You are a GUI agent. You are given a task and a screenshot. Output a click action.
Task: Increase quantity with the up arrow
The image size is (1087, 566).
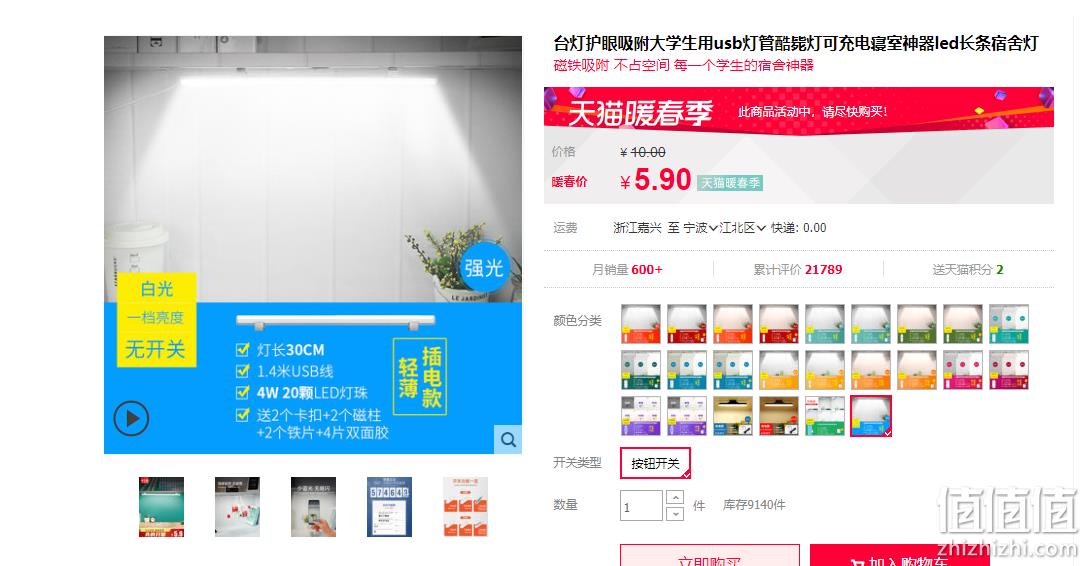pos(675,497)
